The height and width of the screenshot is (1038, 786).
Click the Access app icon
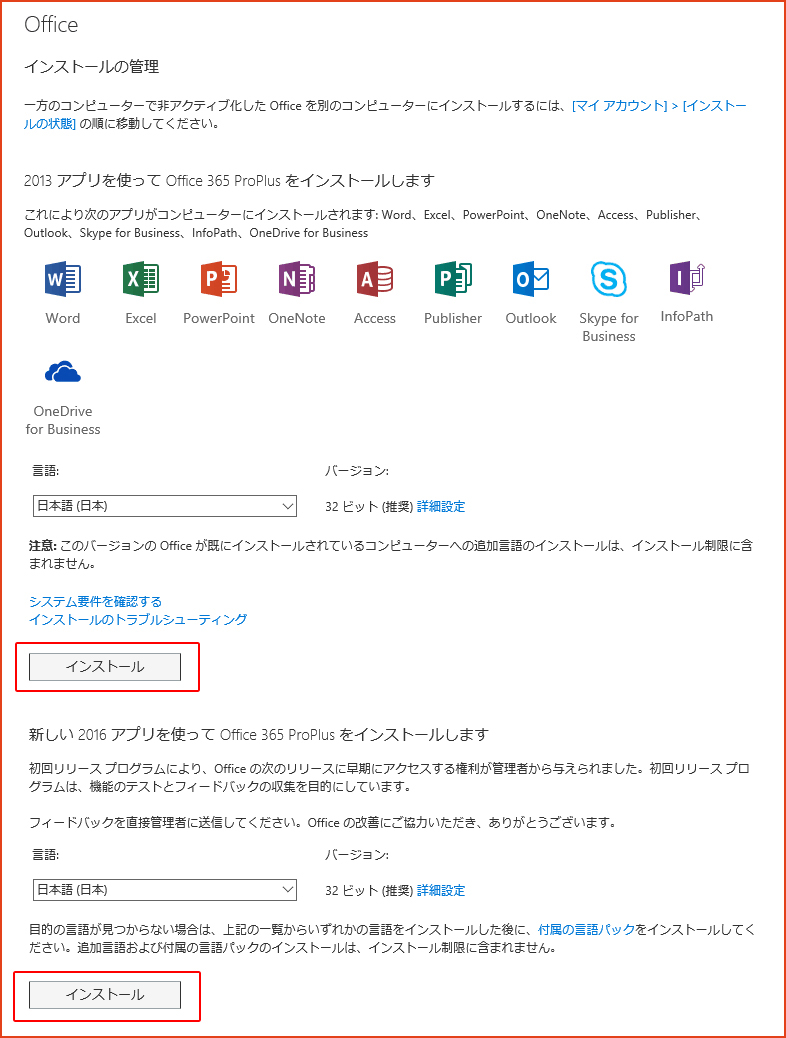click(x=375, y=279)
